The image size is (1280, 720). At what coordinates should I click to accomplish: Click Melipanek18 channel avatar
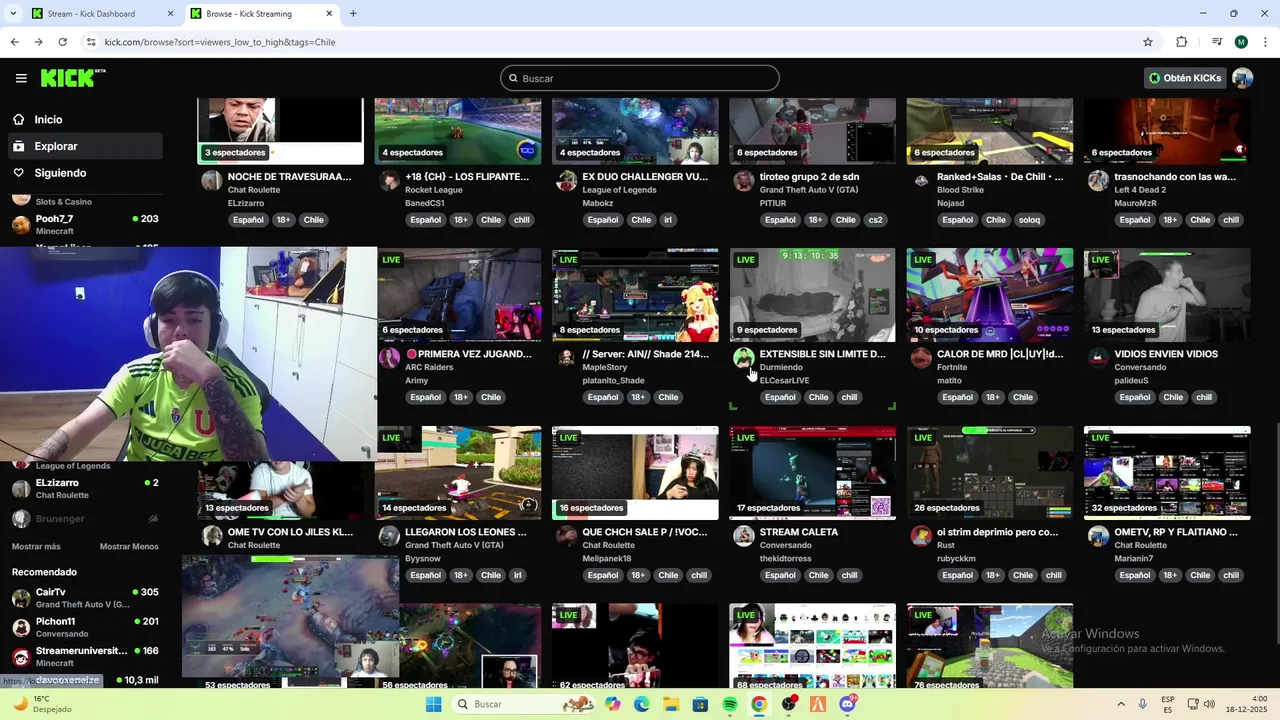566,536
